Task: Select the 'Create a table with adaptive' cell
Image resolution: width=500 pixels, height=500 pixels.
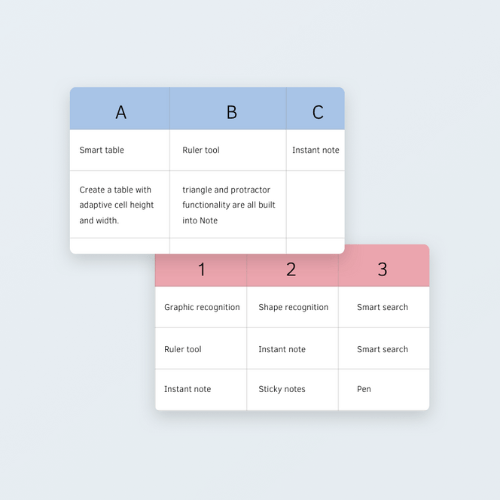Action: (120, 204)
